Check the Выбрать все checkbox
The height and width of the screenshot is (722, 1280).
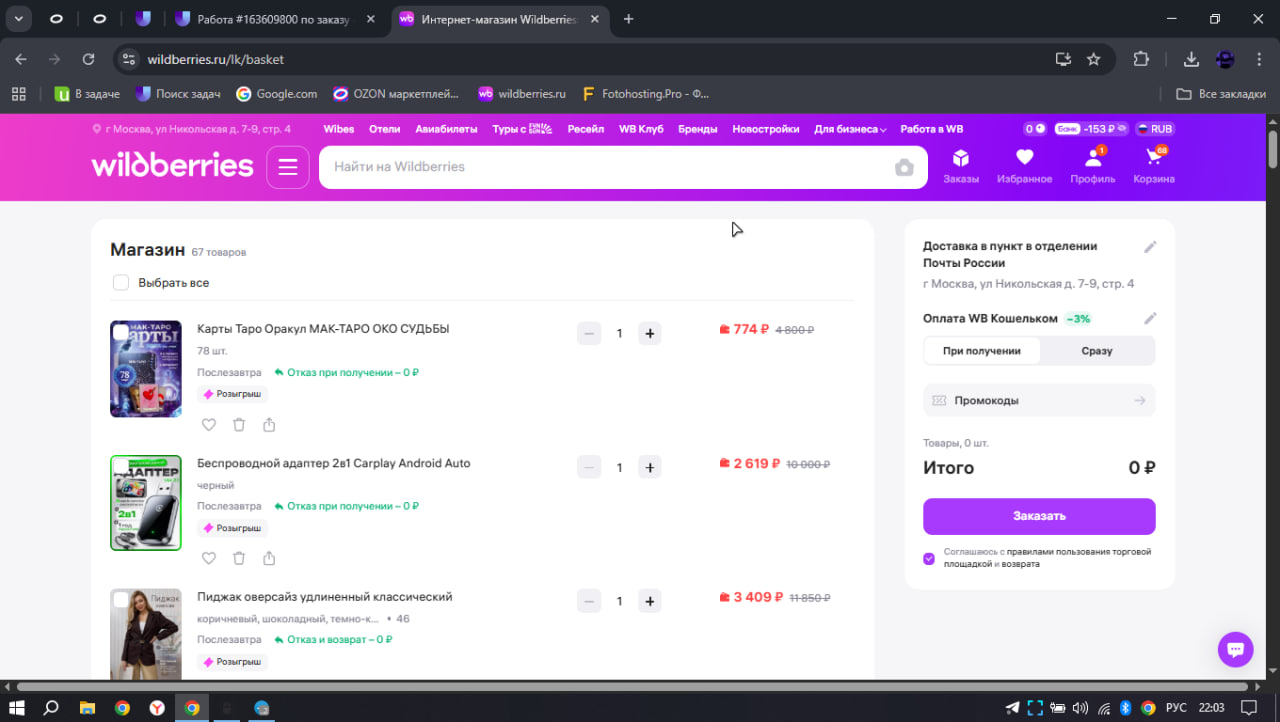(121, 283)
